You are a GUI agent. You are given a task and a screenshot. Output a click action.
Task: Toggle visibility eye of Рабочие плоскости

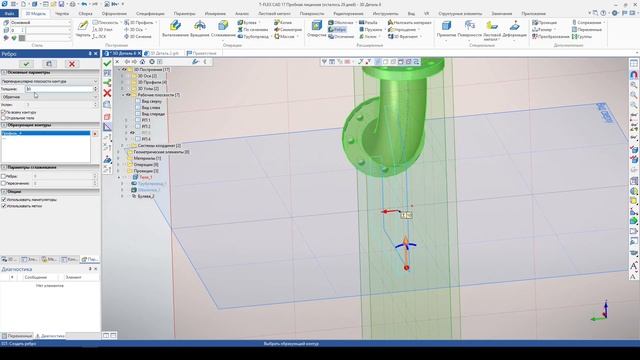click(128, 95)
